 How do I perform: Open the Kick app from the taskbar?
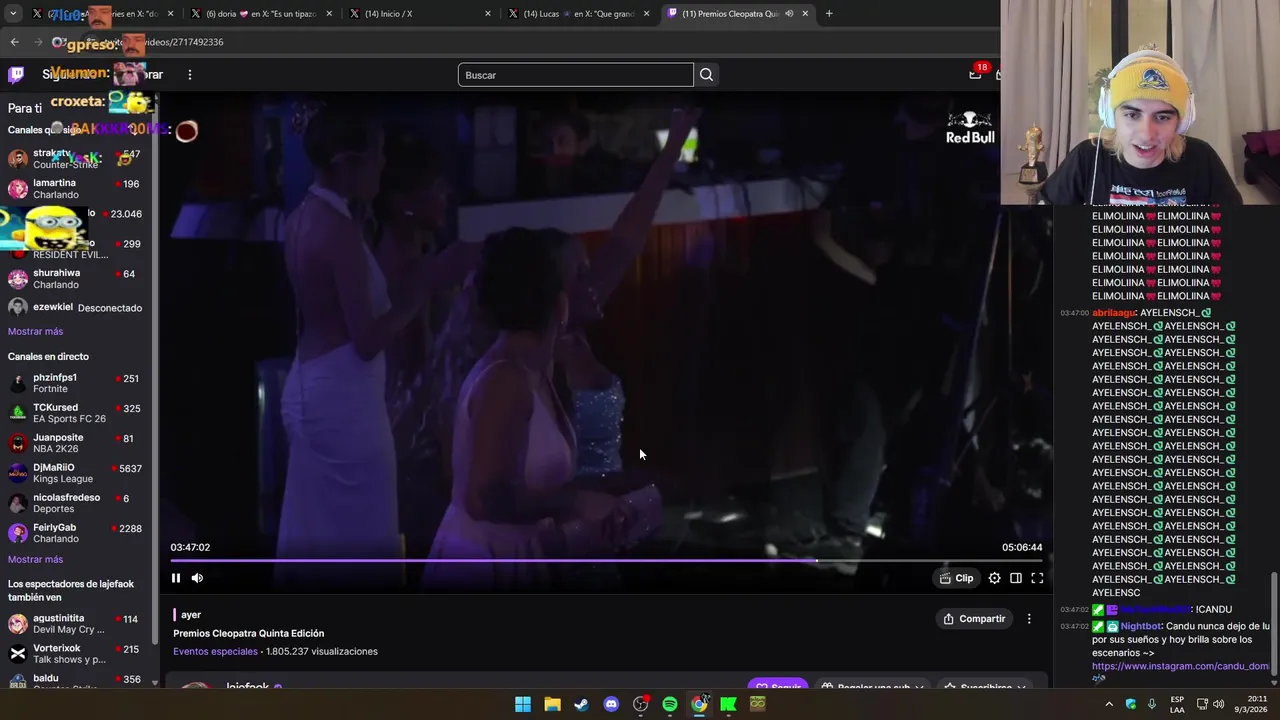(728, 704)
